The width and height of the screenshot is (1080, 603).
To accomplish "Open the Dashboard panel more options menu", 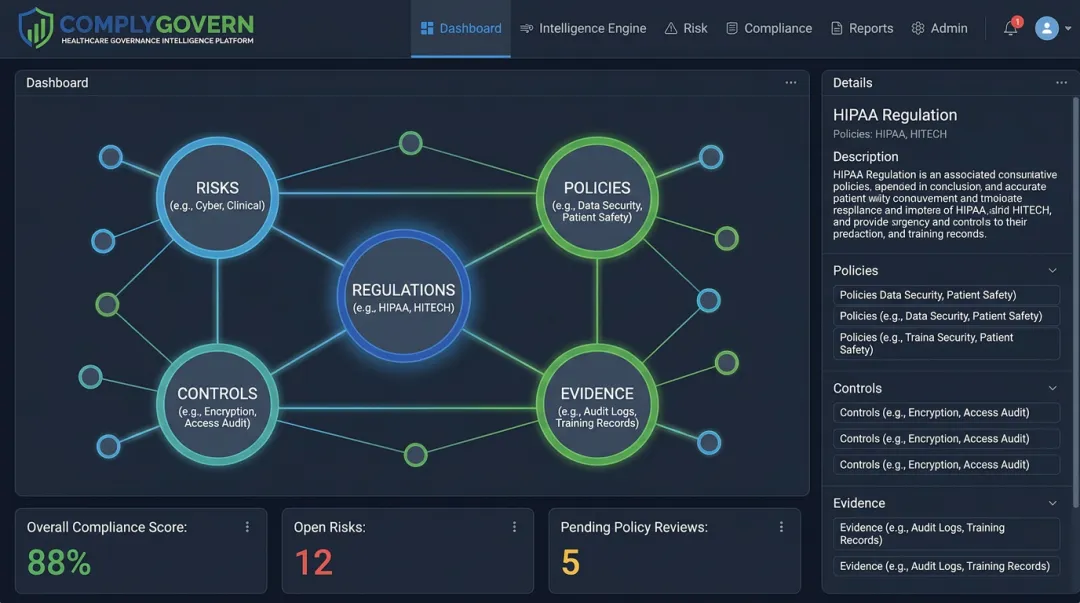I will 791,83.
